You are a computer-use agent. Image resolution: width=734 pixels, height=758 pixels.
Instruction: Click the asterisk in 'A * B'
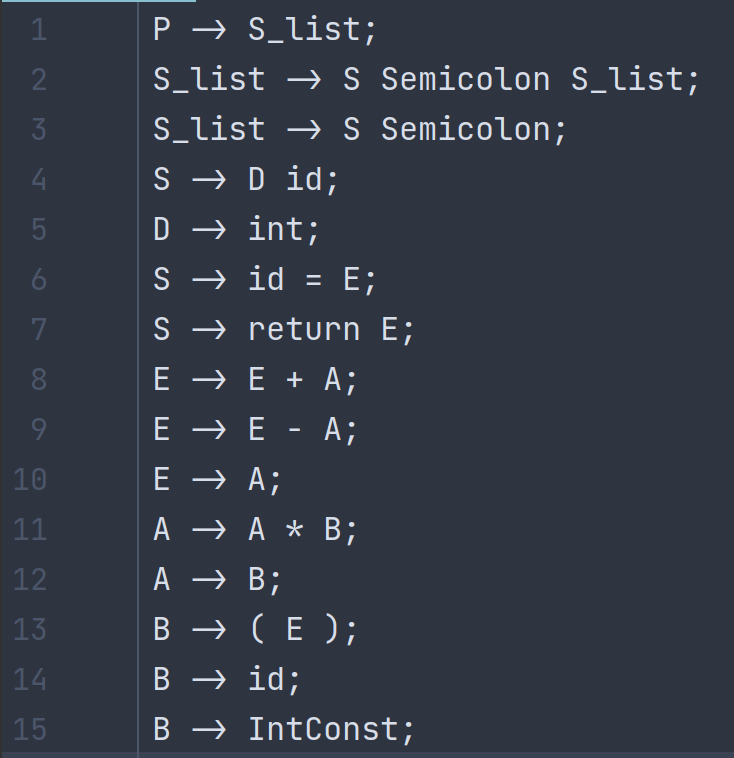pyautogui.click(x=295, y=529)
